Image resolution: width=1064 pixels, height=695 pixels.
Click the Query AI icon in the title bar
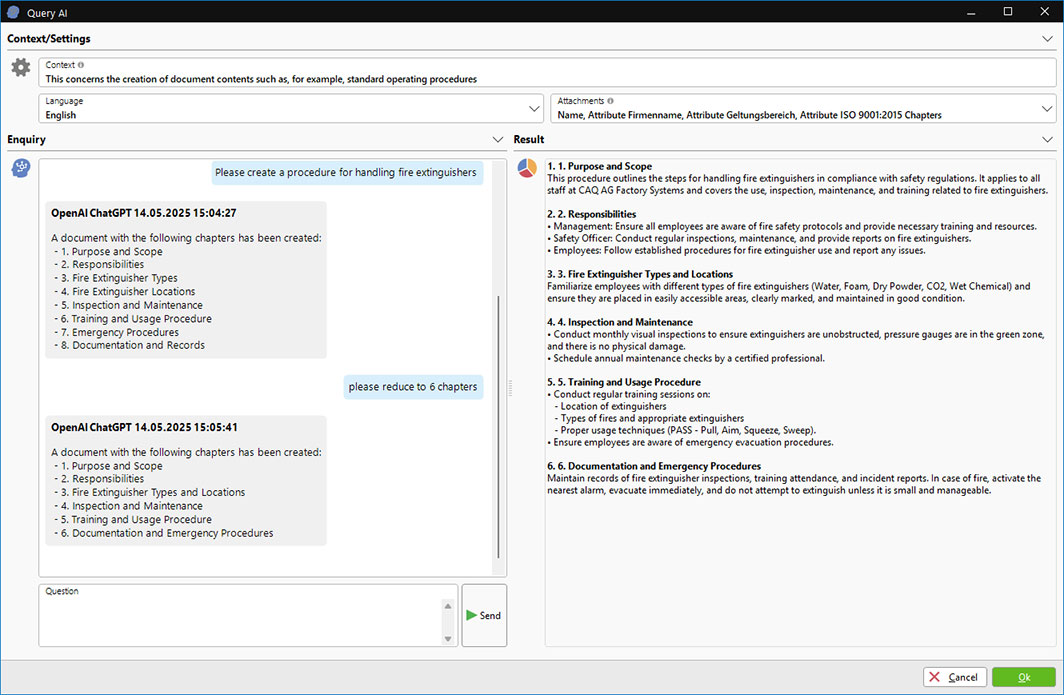pos(12,11)
